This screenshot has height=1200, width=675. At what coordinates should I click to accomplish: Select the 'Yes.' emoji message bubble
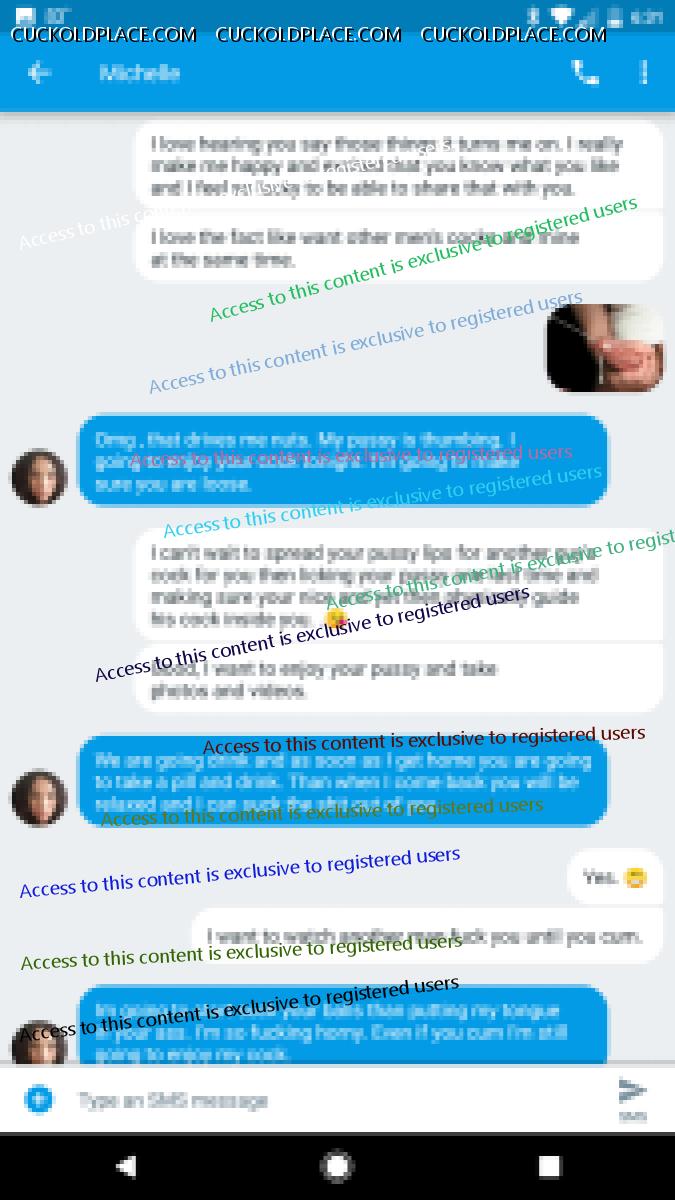[615, 877]
